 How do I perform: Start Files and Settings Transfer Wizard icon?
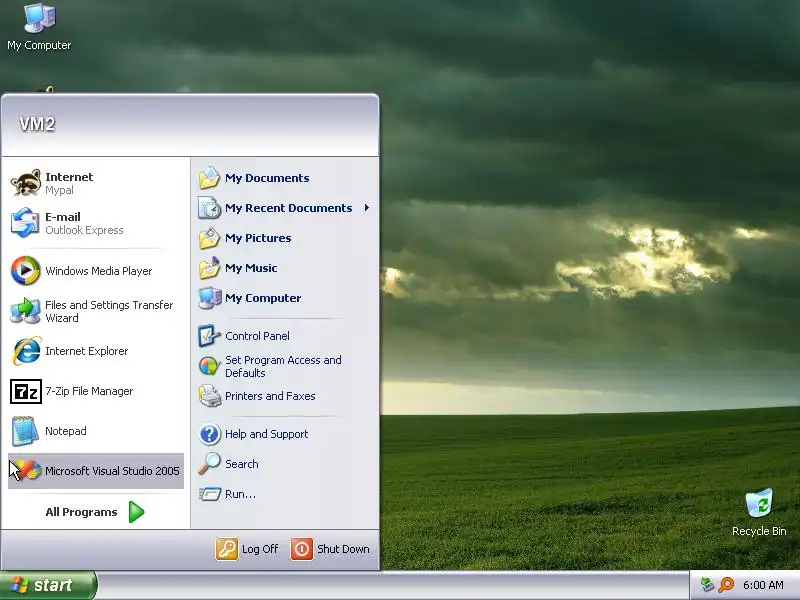[x=26, y=311]
